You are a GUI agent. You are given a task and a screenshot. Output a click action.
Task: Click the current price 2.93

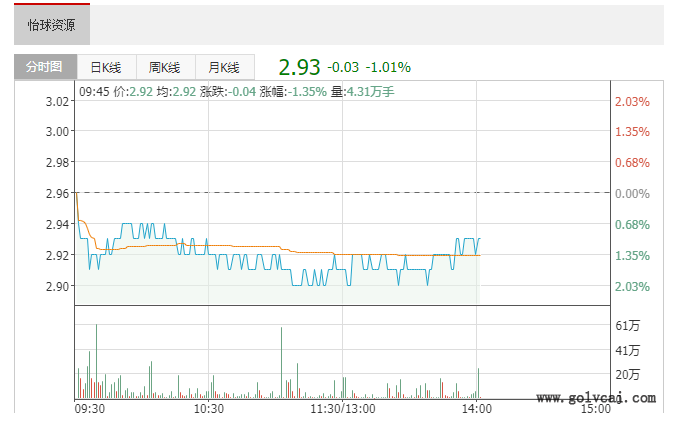[x=299, y=67]
